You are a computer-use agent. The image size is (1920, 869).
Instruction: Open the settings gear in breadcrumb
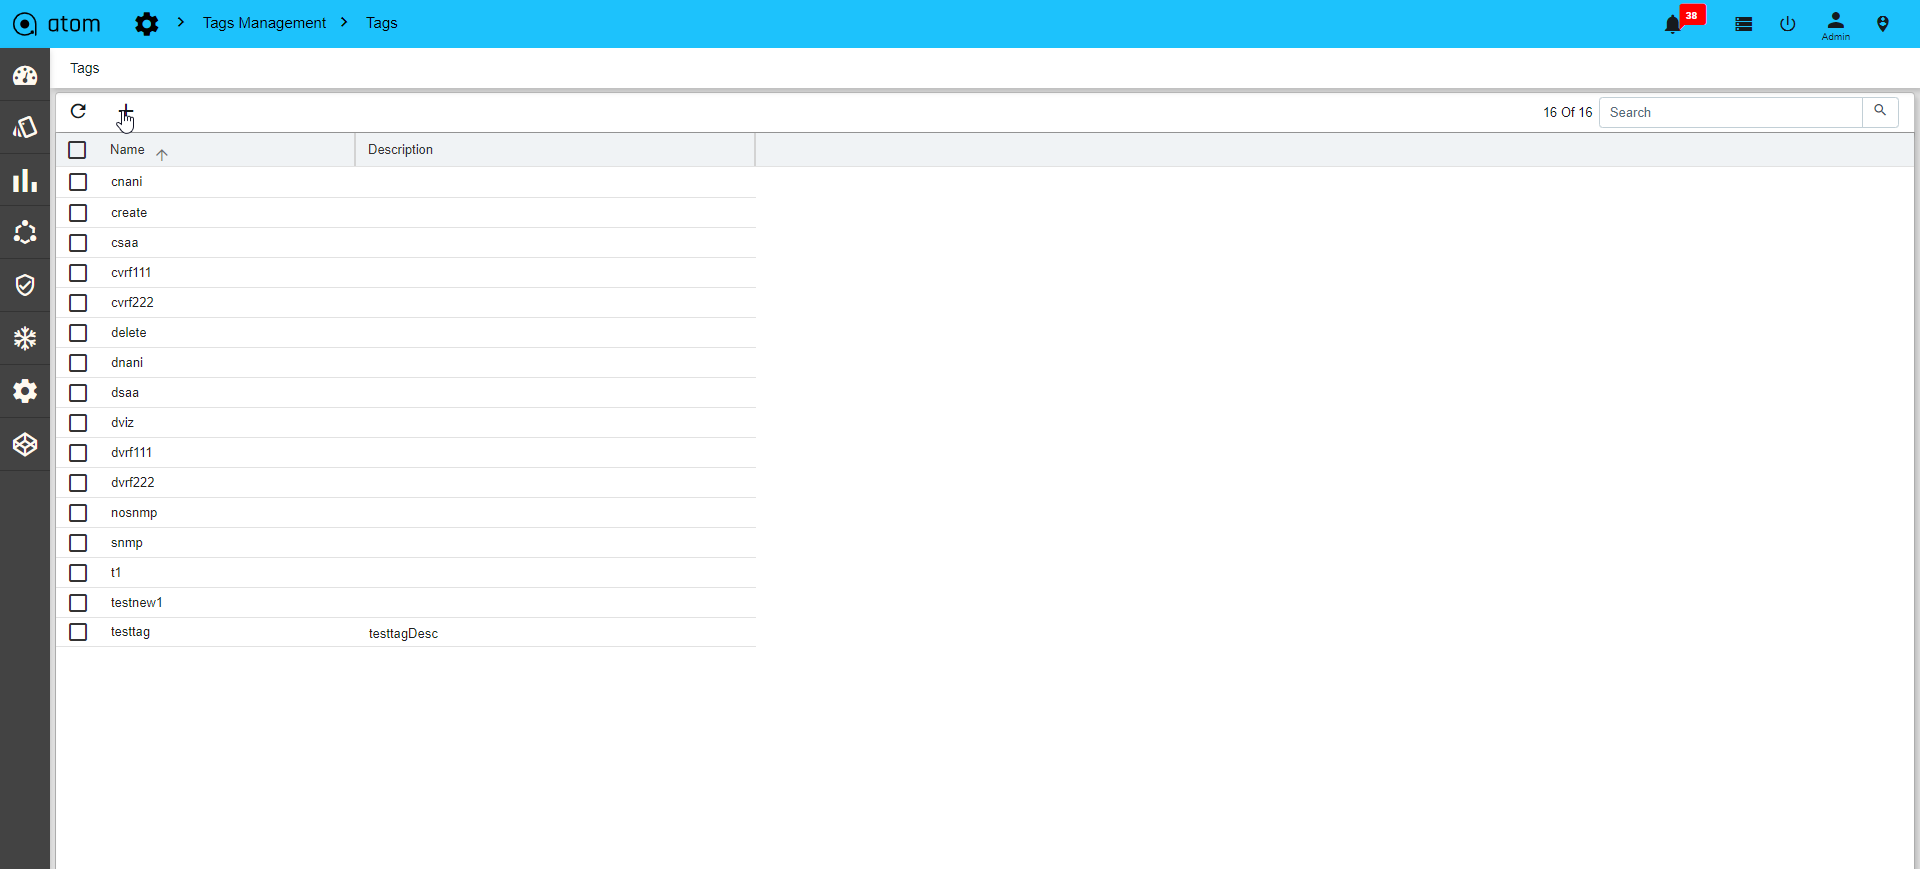point(147,24)
